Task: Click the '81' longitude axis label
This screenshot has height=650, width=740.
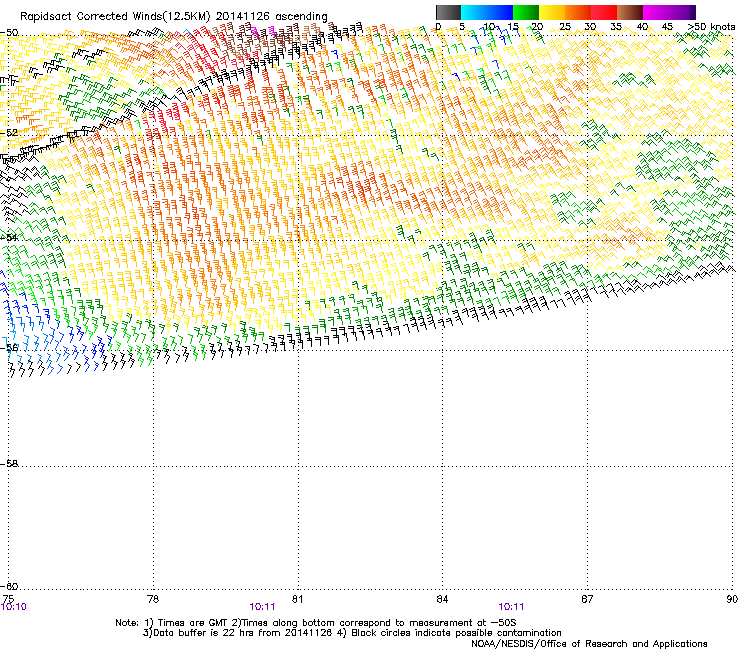Action: [297, 599]
